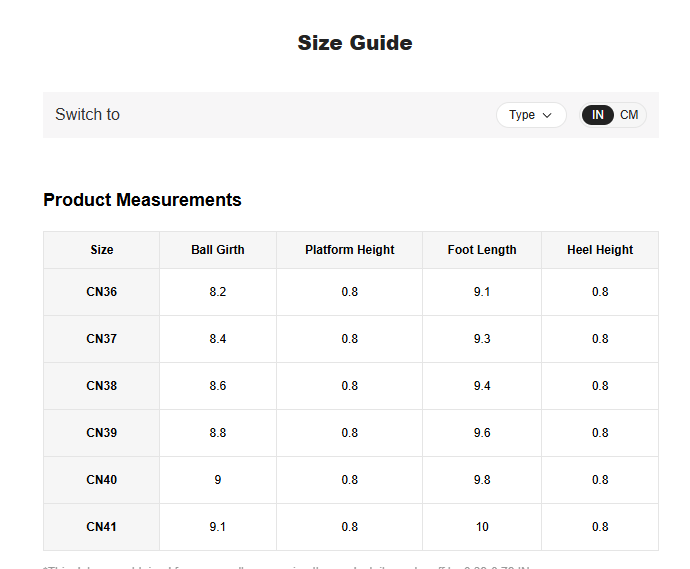Select the CN41 size row label
The width and height of the screenshot is (690, 569).
pos(101,527)
